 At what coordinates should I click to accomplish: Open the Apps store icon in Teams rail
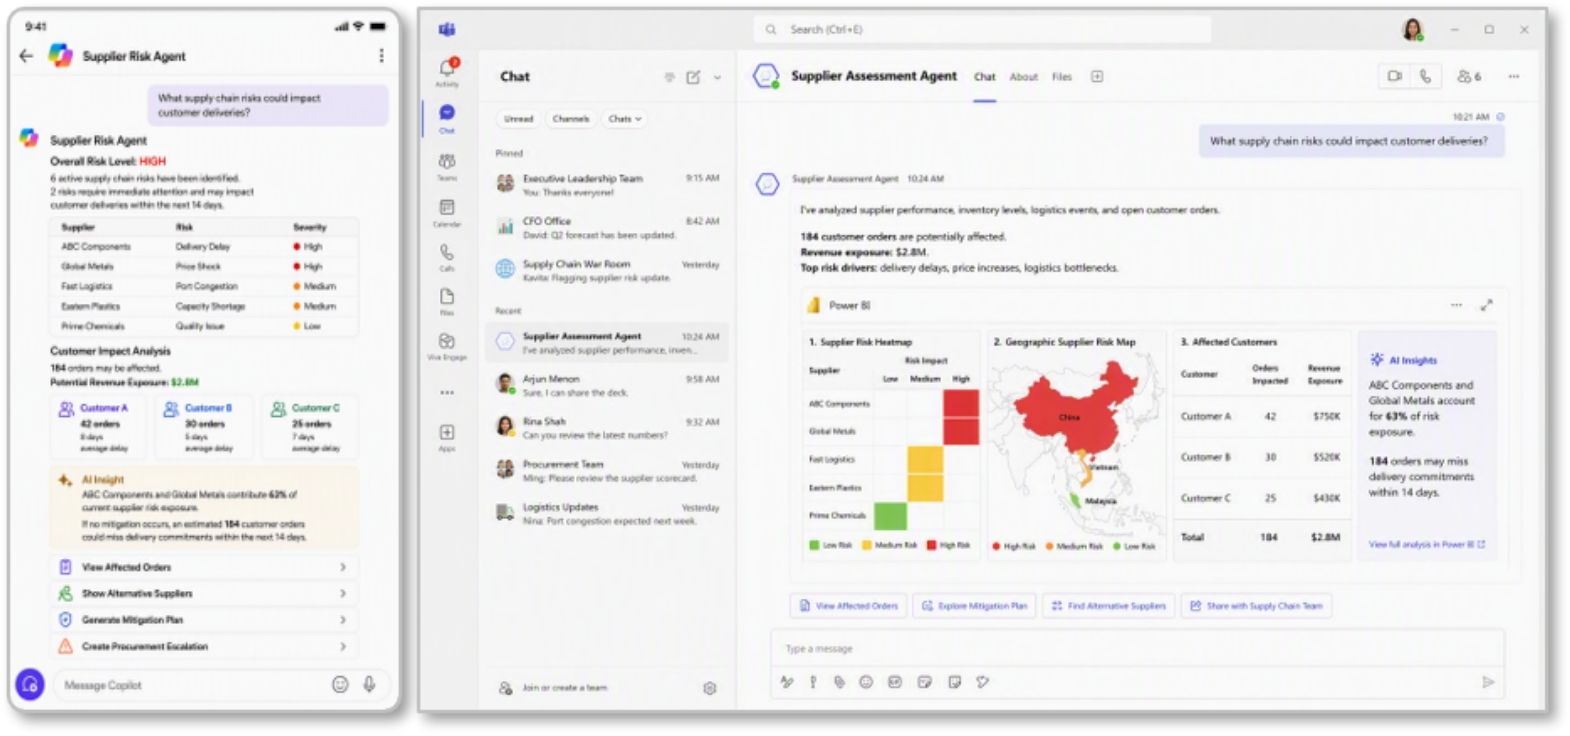click(447, 437)
